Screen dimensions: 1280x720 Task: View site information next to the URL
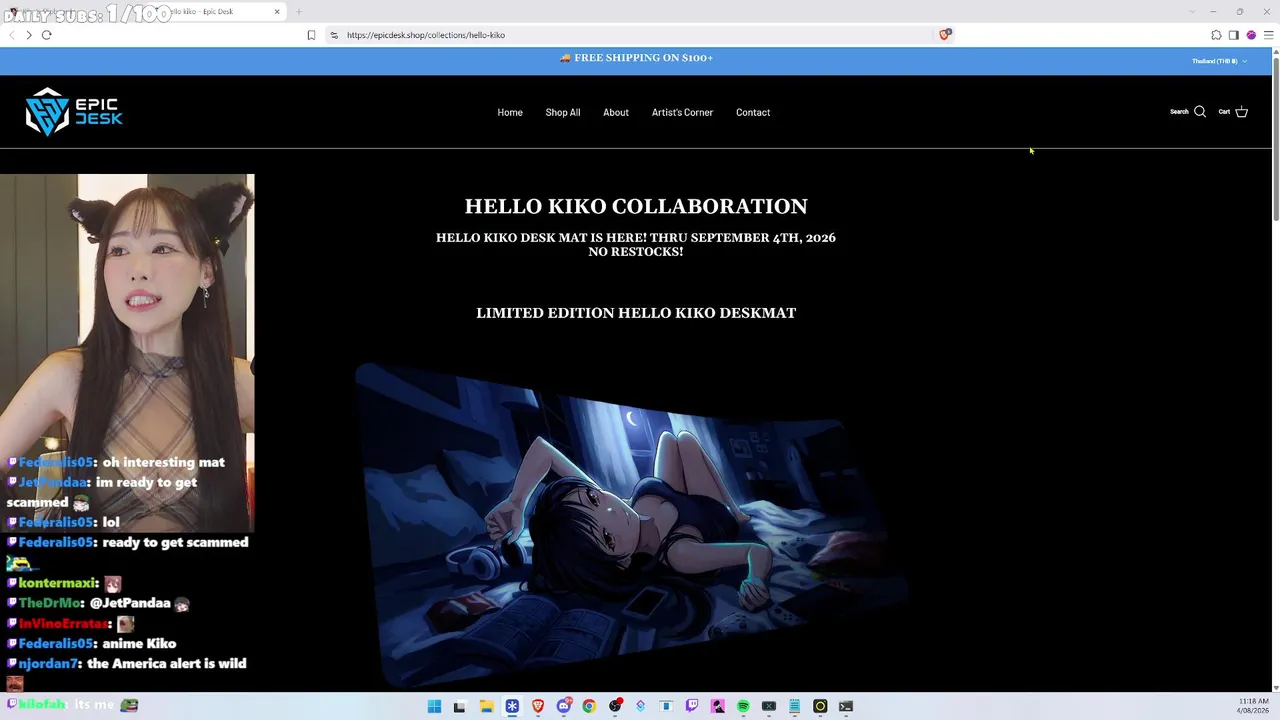pyautogui.click(x=334, y=35)
